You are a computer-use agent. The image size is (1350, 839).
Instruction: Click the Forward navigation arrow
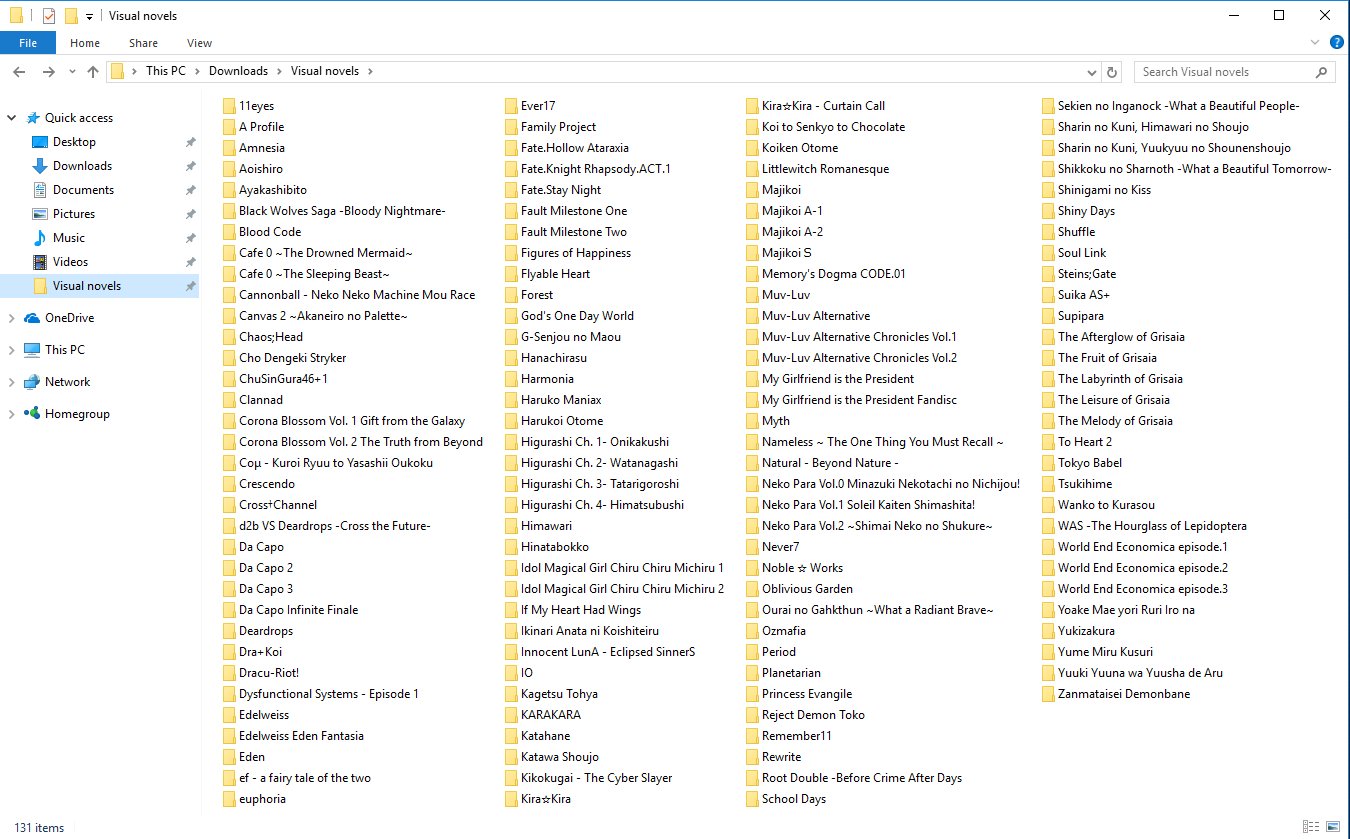48,72
